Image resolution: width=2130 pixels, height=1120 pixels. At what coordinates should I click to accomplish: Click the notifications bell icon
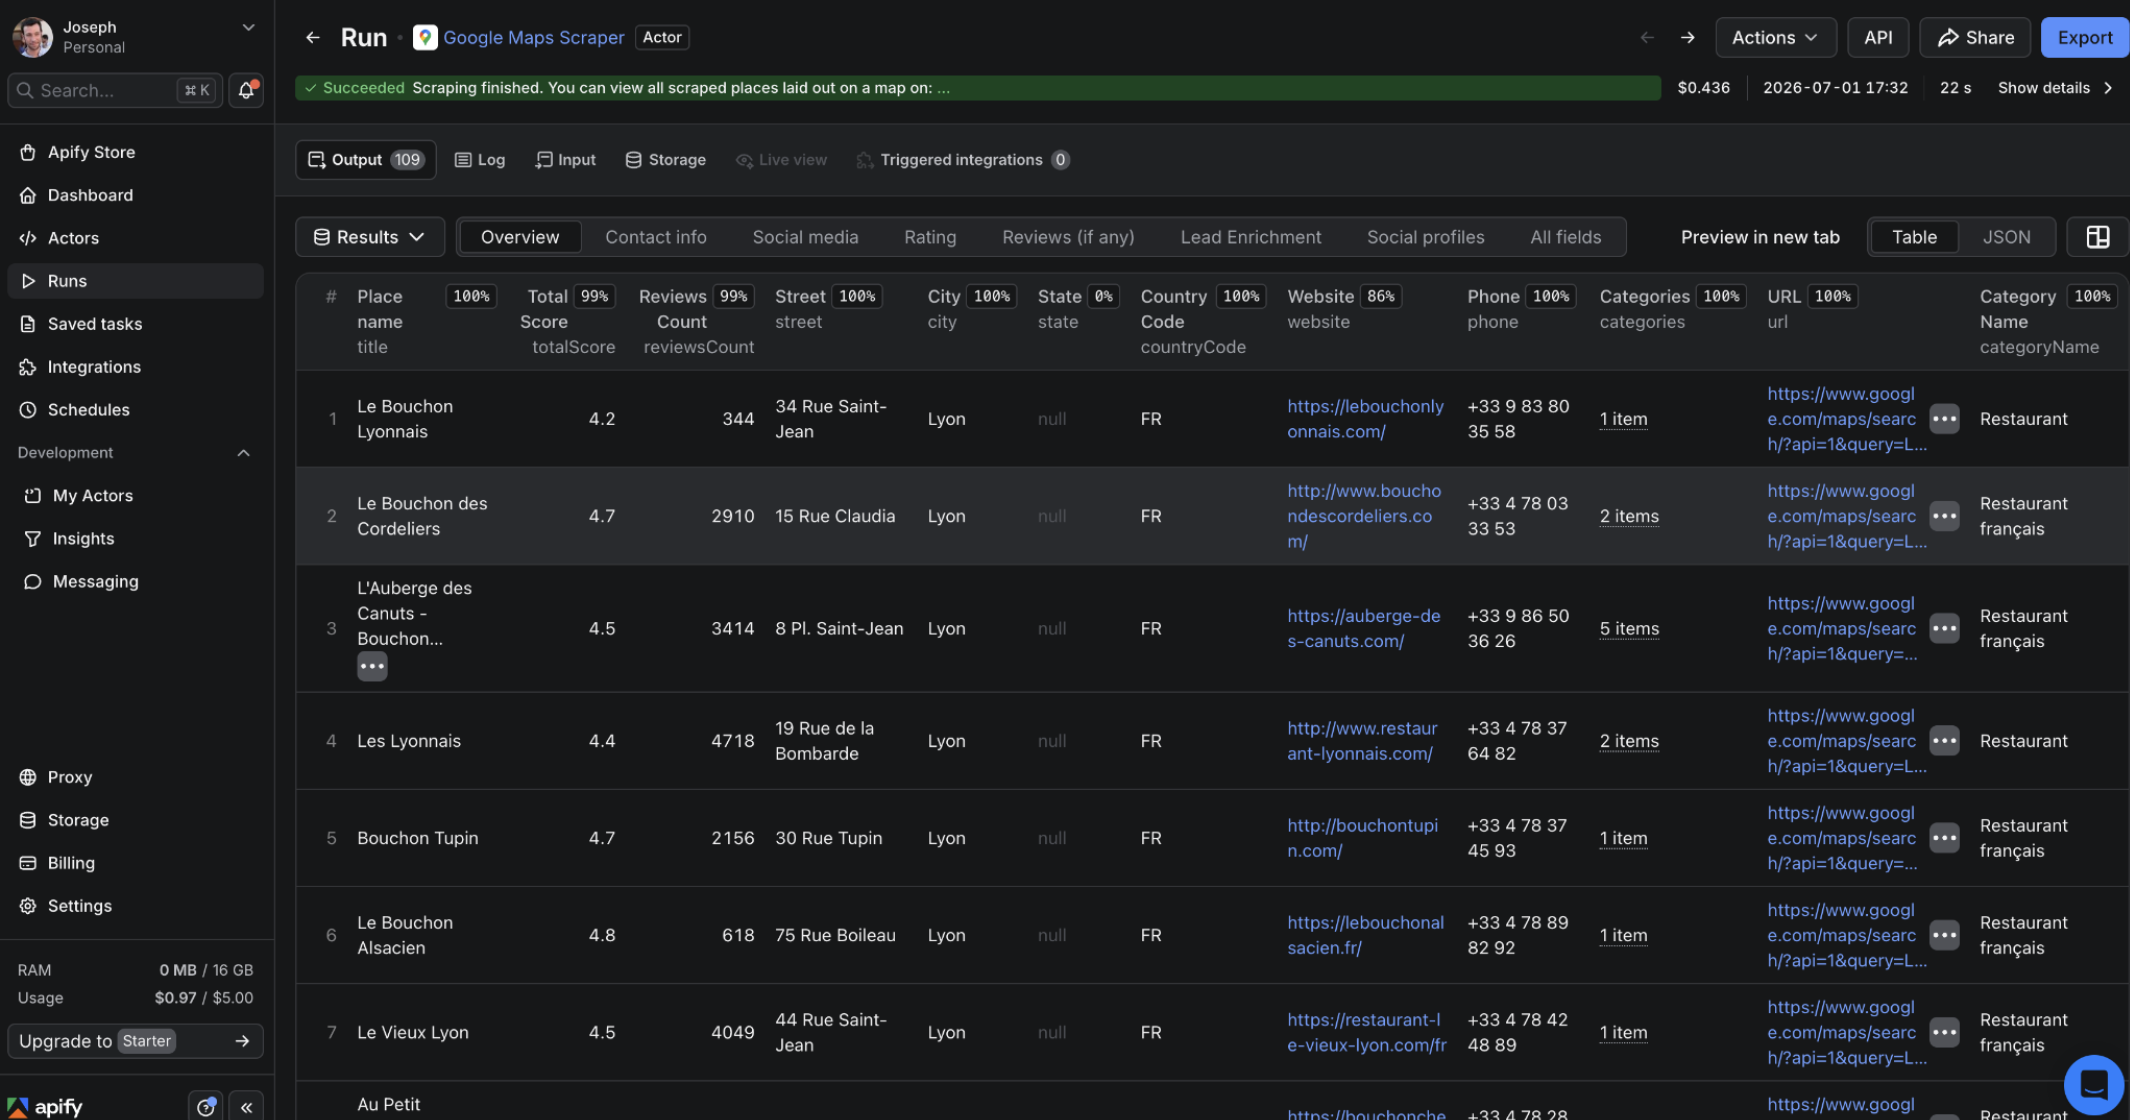point(246,90)
